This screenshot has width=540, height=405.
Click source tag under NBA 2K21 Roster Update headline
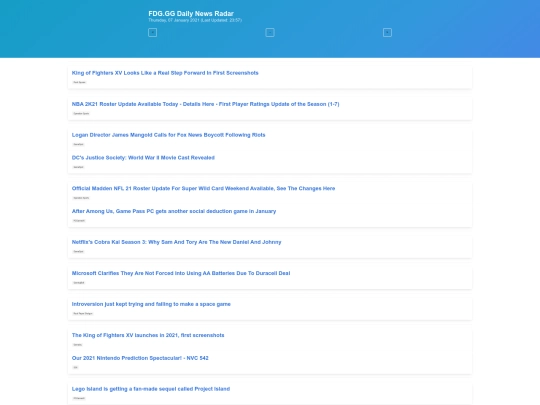click(81, 113)
